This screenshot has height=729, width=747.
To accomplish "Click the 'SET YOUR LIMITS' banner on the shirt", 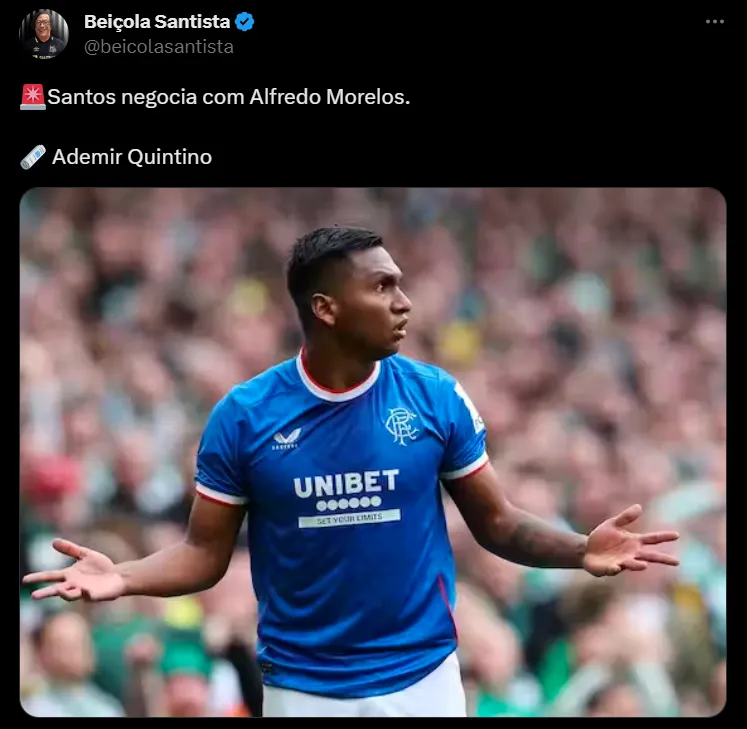I will [349, 518].
